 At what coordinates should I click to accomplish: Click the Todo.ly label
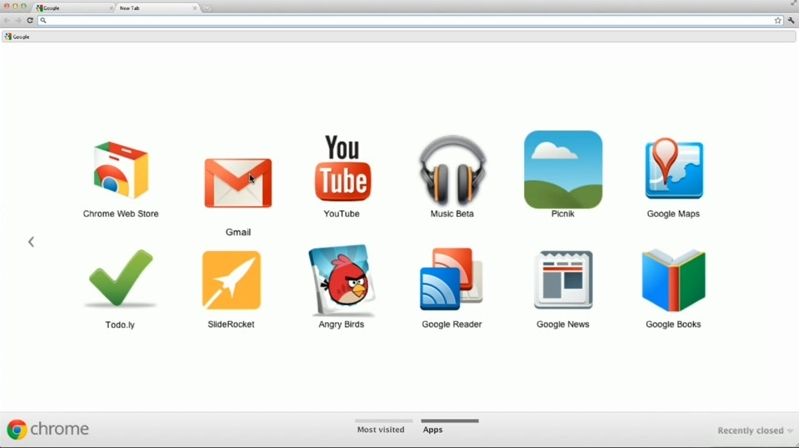[120, 325]
